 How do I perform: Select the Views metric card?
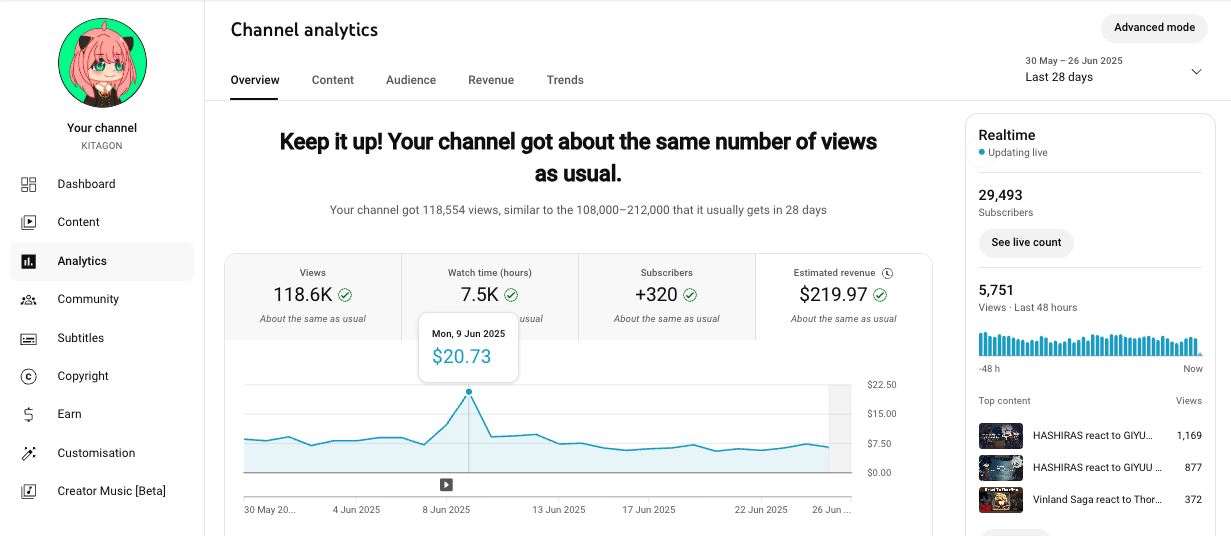[x=313, y=296]
